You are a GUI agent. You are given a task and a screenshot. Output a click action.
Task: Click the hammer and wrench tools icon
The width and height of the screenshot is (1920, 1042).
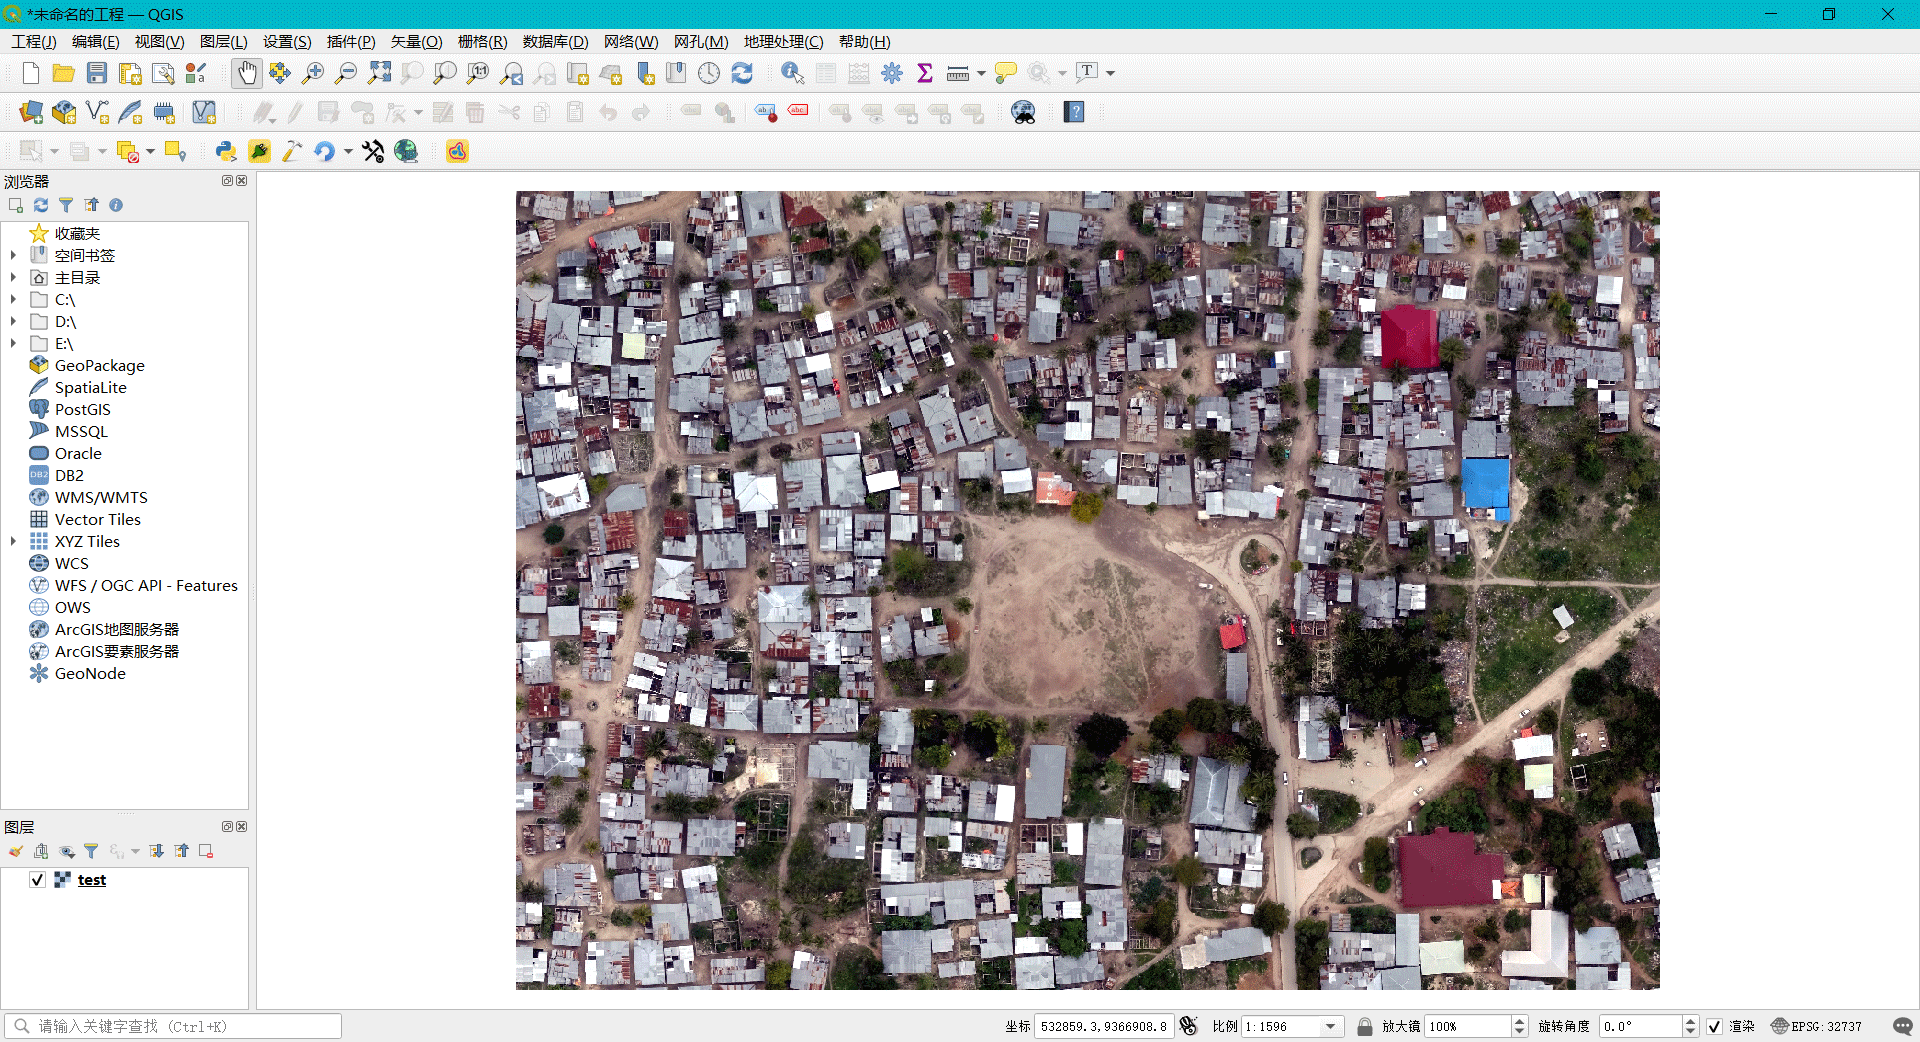(373, 151)
